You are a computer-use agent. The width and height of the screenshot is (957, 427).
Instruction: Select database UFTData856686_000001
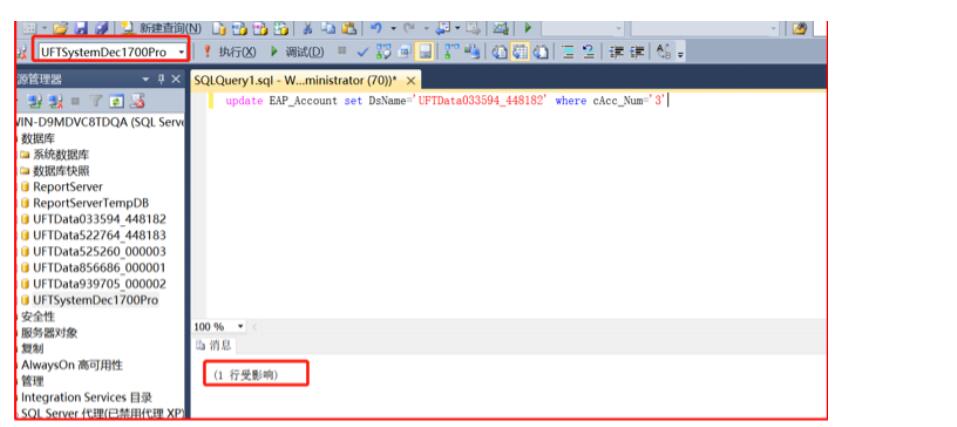(99, 268)
